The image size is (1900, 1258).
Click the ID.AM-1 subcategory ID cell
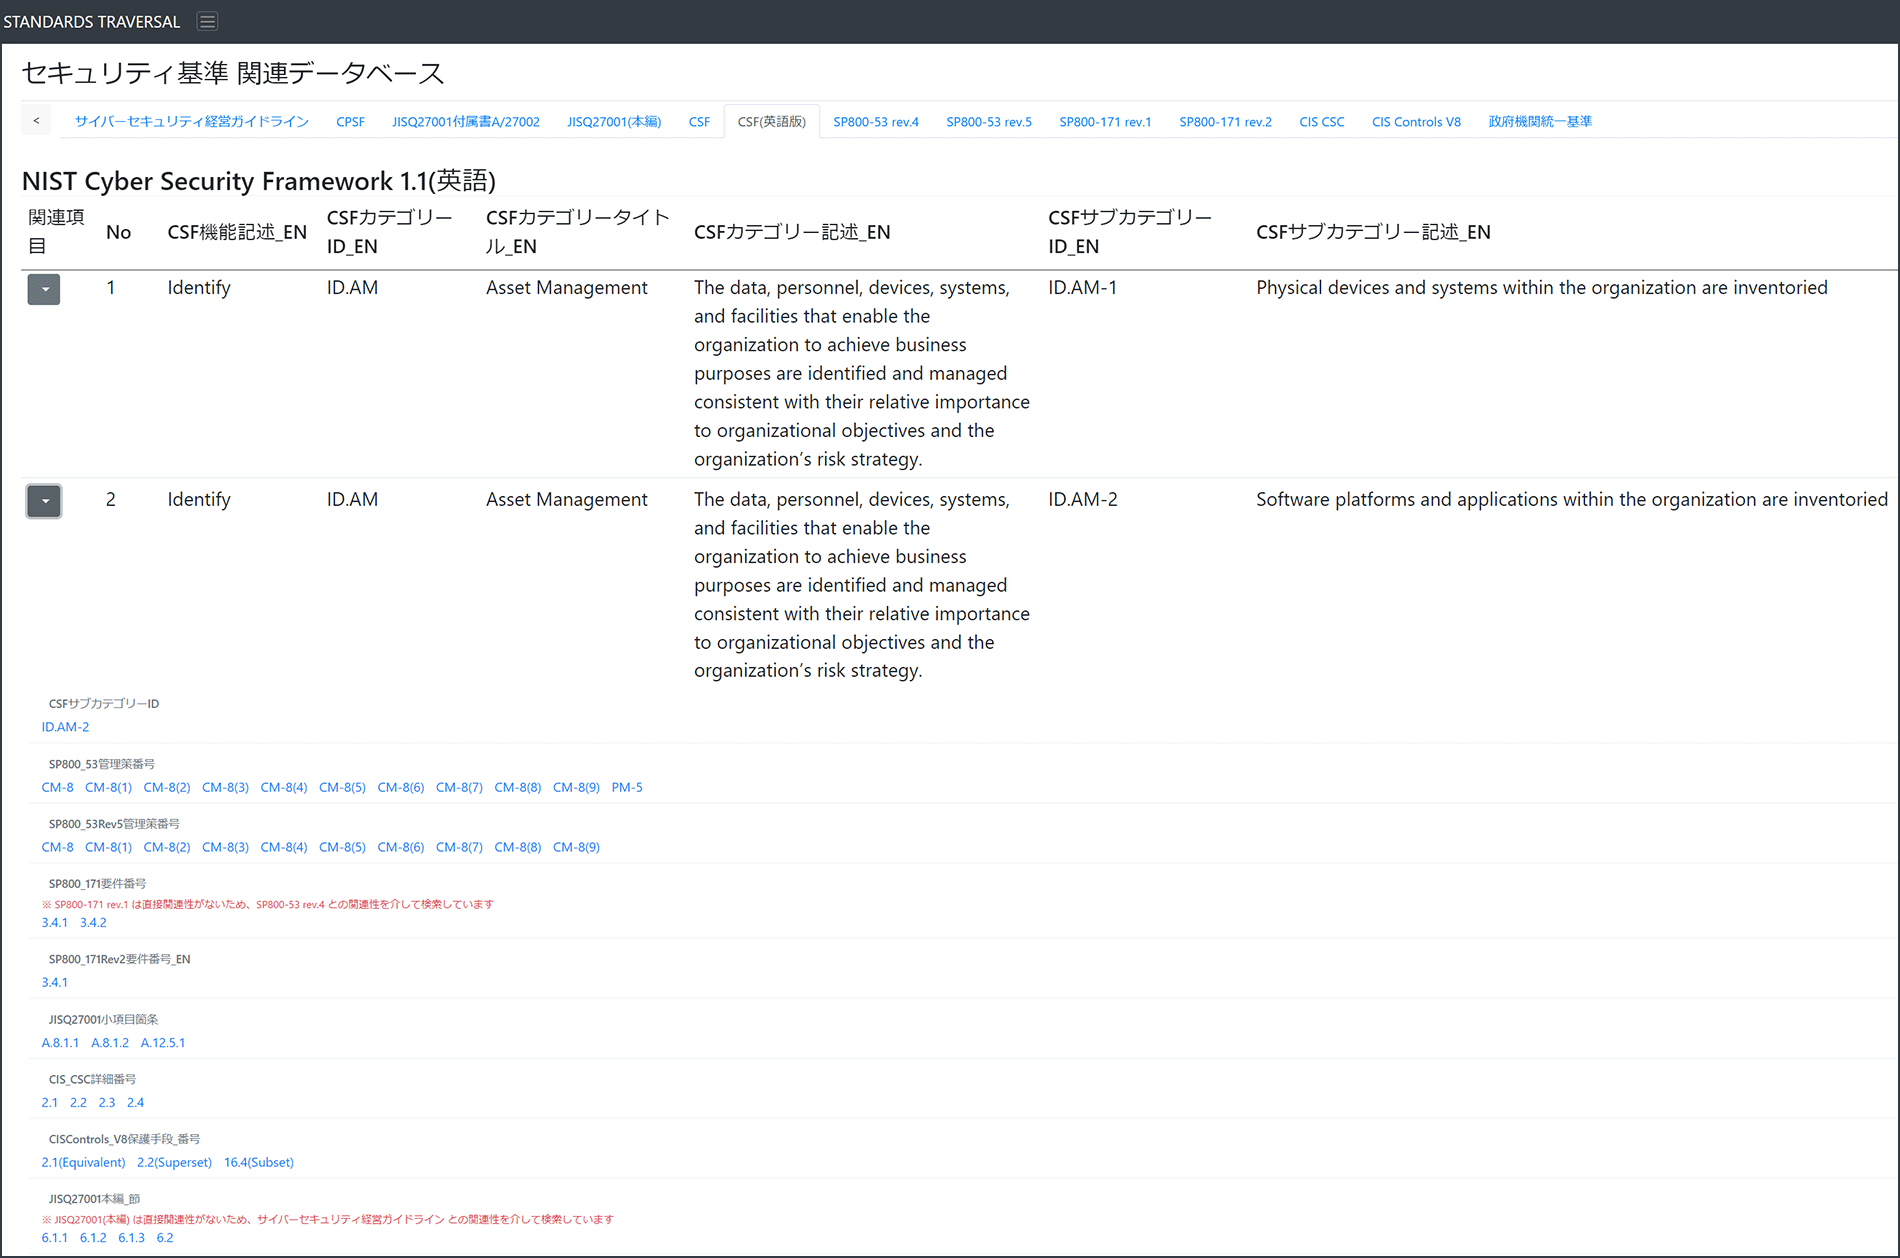(x=1083, y=288)
